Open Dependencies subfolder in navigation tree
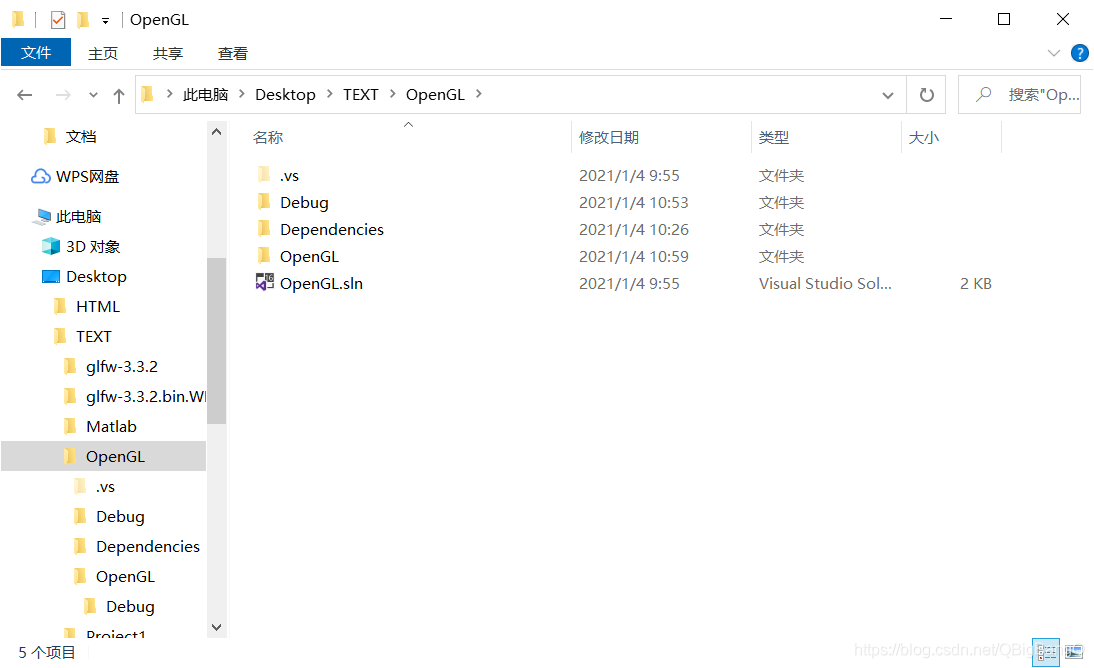Screen dimensions: 1094x668 [x=148, y=547]
